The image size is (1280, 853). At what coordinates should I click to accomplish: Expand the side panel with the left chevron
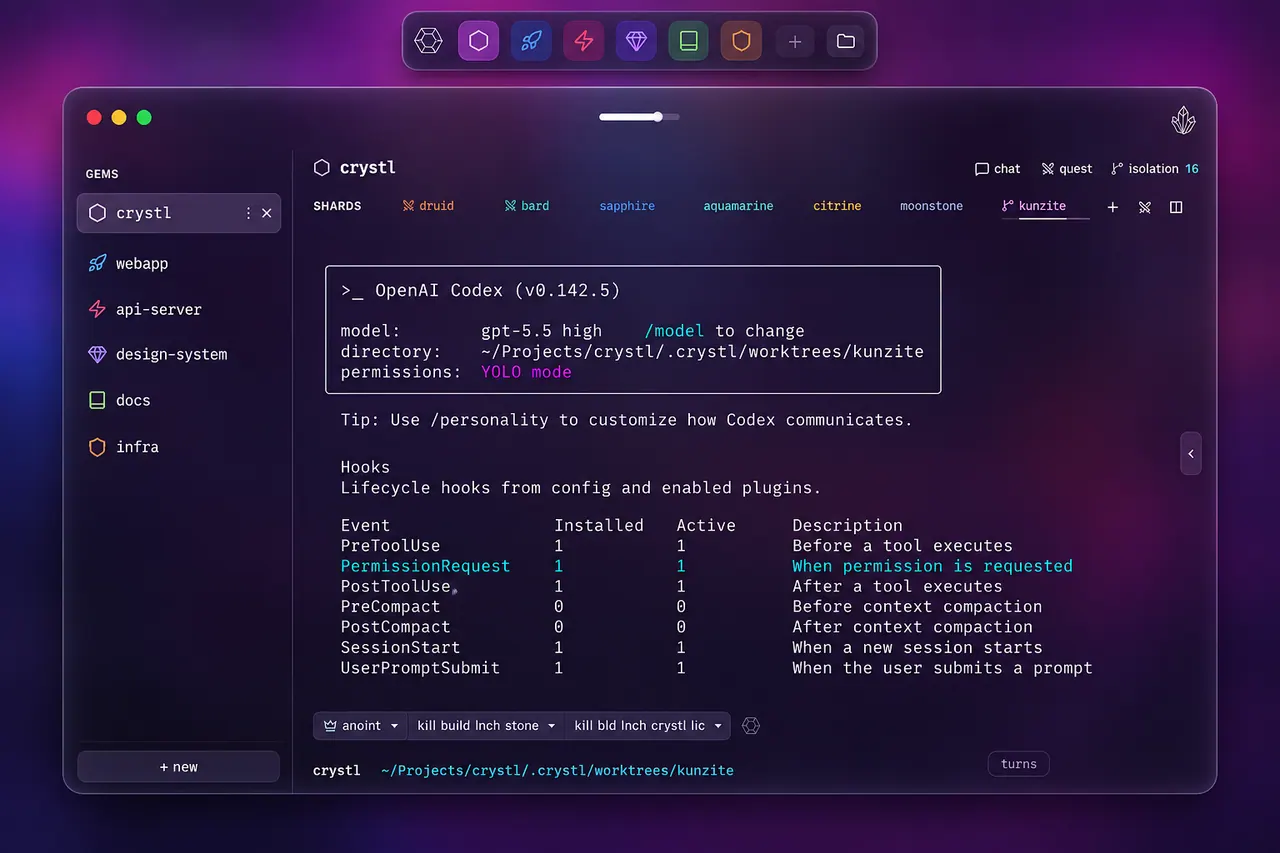pyautogui.click(x=1190, y=454)
